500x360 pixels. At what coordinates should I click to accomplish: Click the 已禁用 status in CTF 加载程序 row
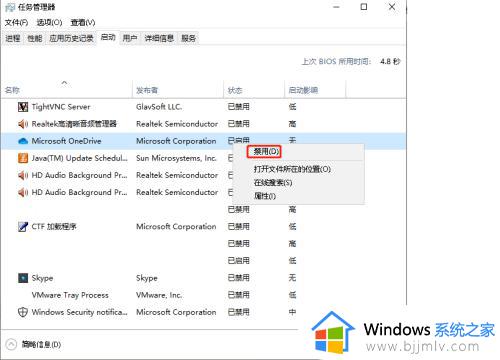point(238,227)
